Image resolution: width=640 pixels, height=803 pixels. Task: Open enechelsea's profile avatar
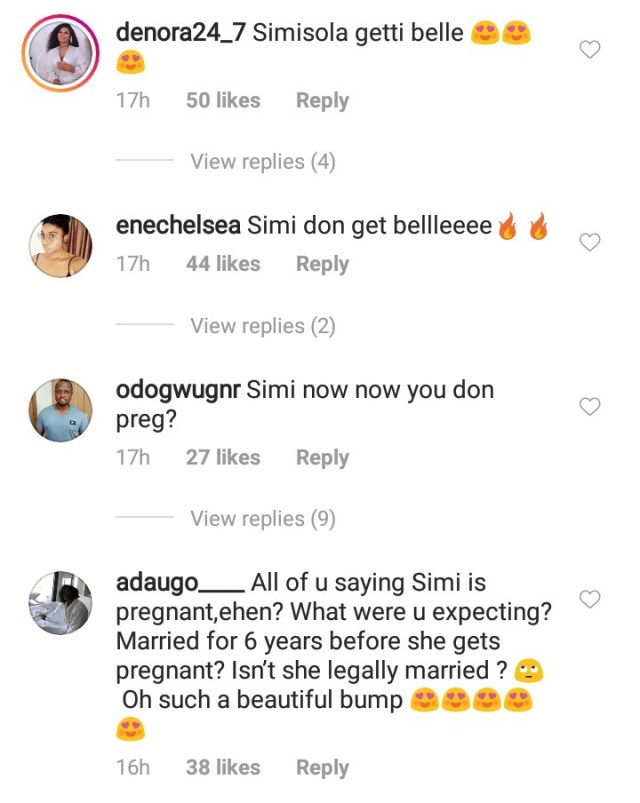(x=60, y=246)
